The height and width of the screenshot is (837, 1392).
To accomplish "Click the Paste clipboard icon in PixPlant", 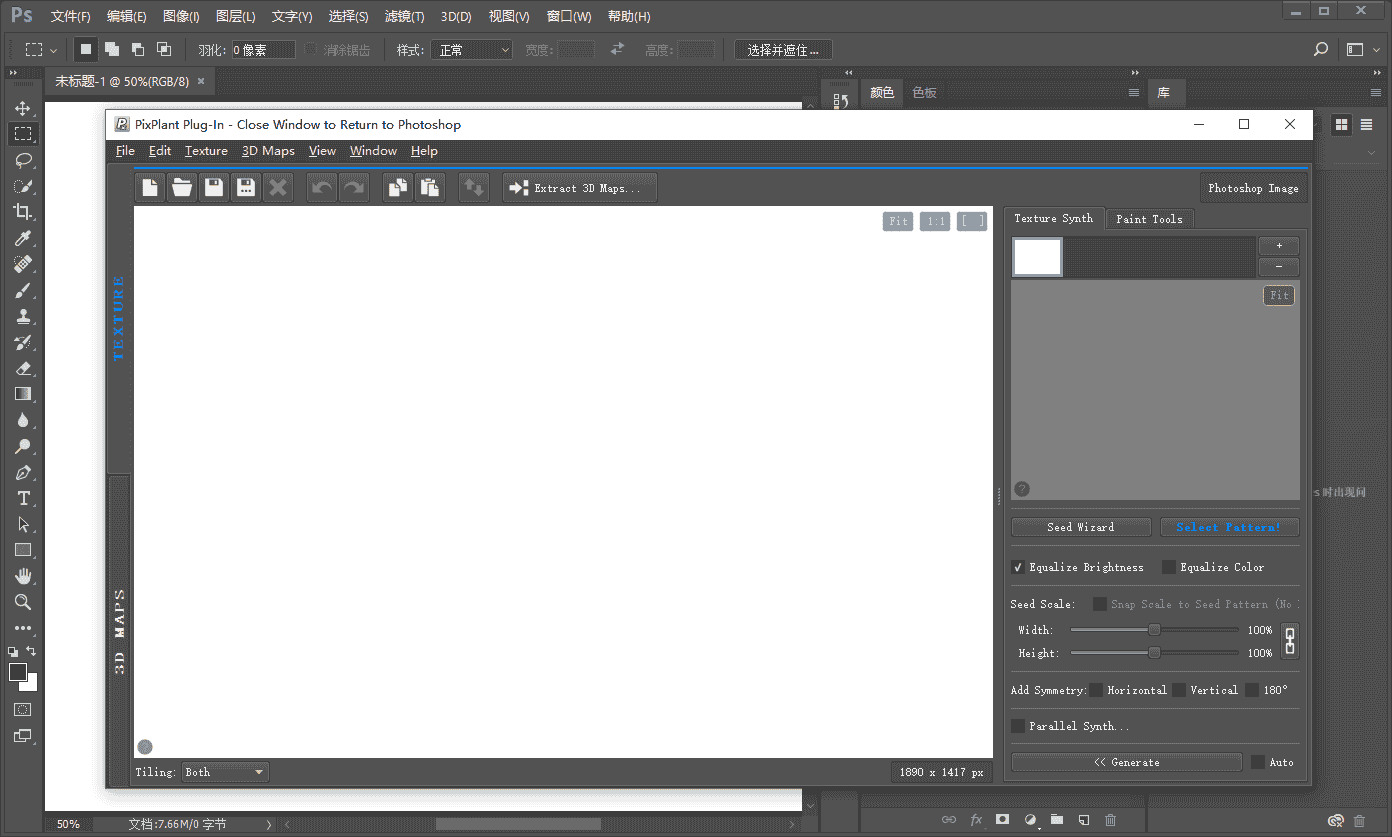I will coord(430,188).
